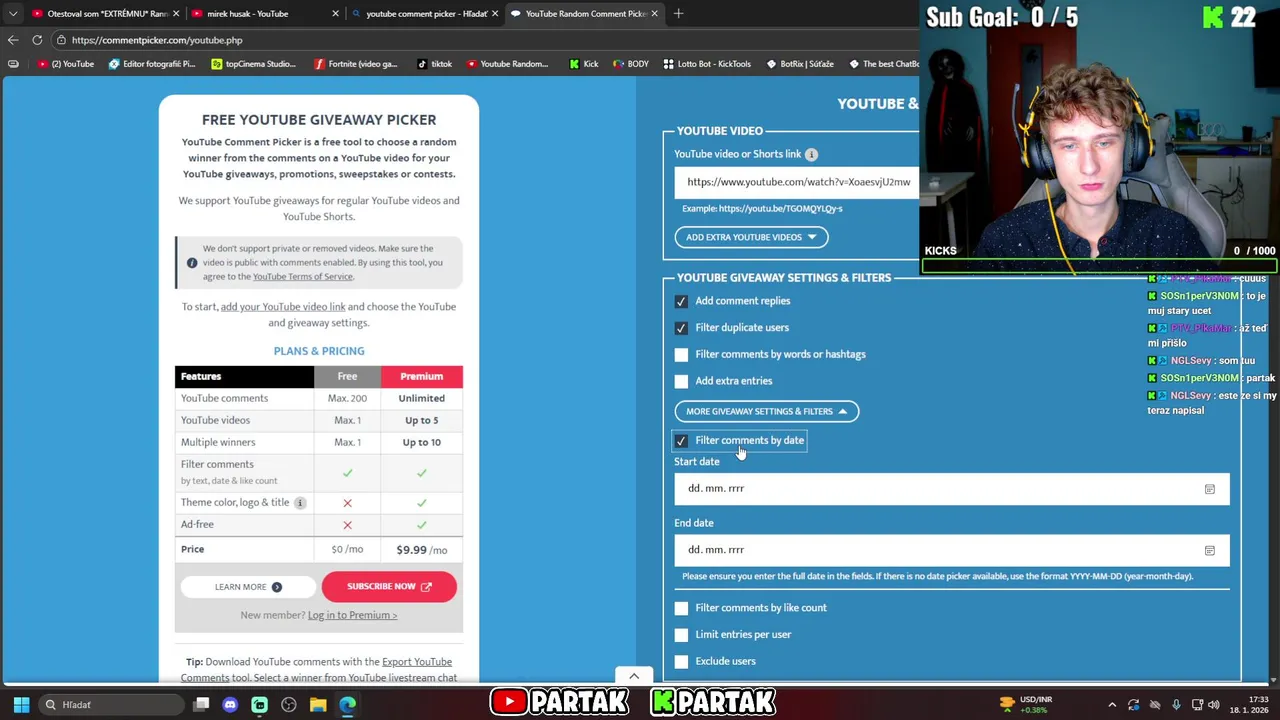This screenshot has height=720, width=1280.
Task: Open the 'Fortnite (video ga...' bookmark
Action: [355, 64]
